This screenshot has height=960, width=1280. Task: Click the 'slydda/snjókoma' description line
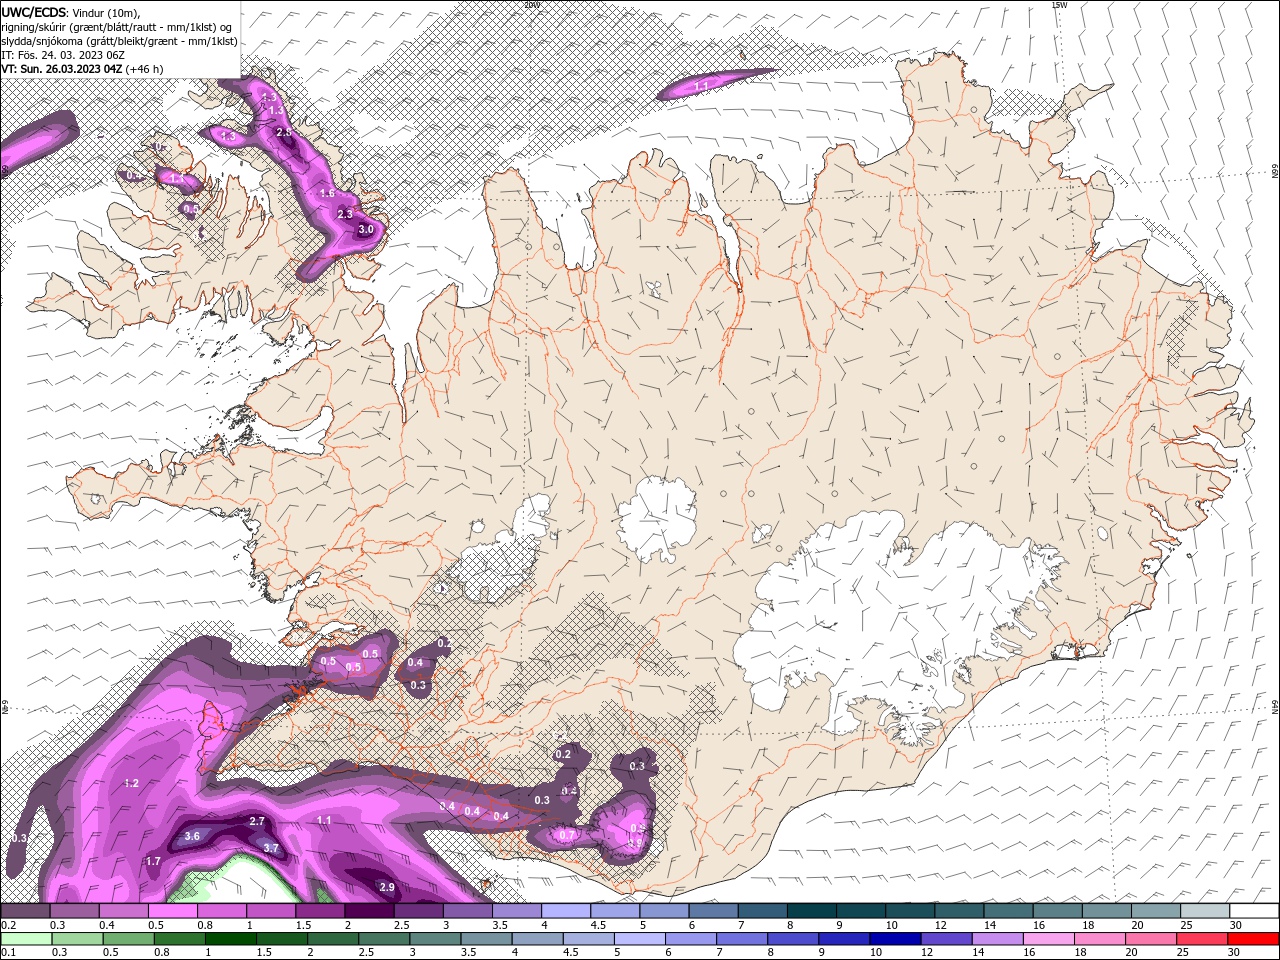pyautogui.click(x=119, y=41)
